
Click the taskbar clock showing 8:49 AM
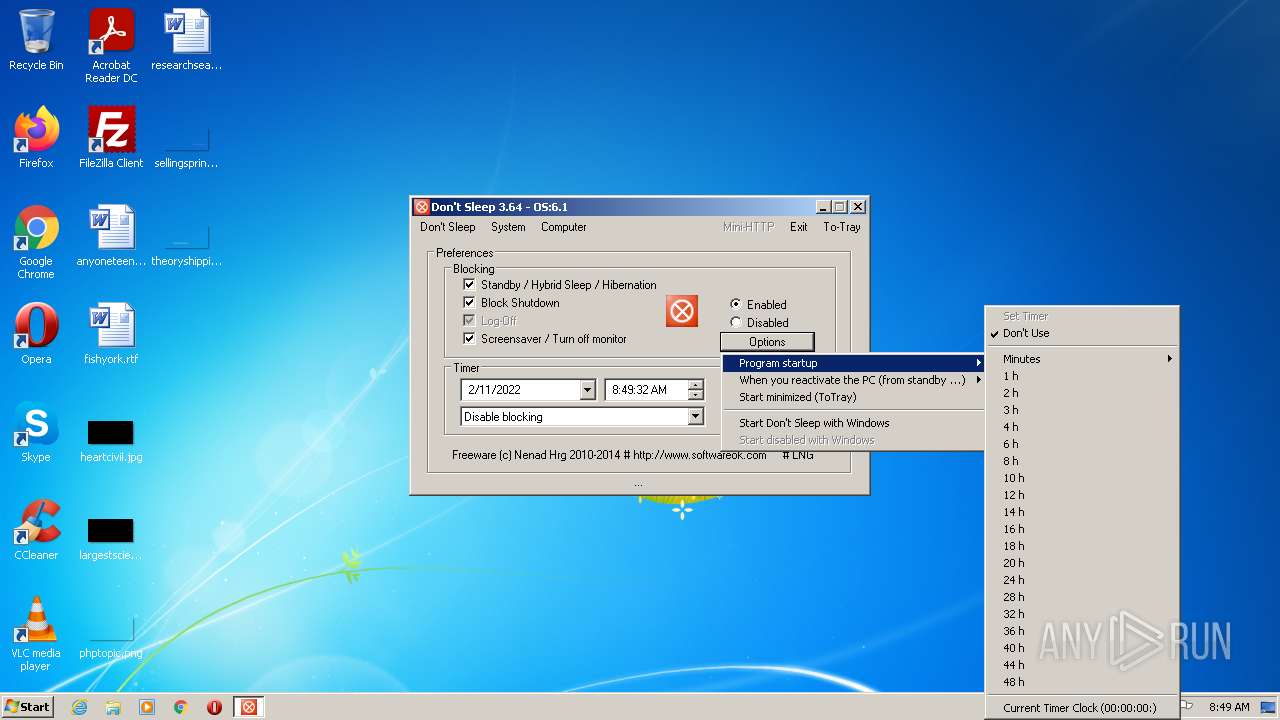pyautogui.click(x=1229, y=707)
